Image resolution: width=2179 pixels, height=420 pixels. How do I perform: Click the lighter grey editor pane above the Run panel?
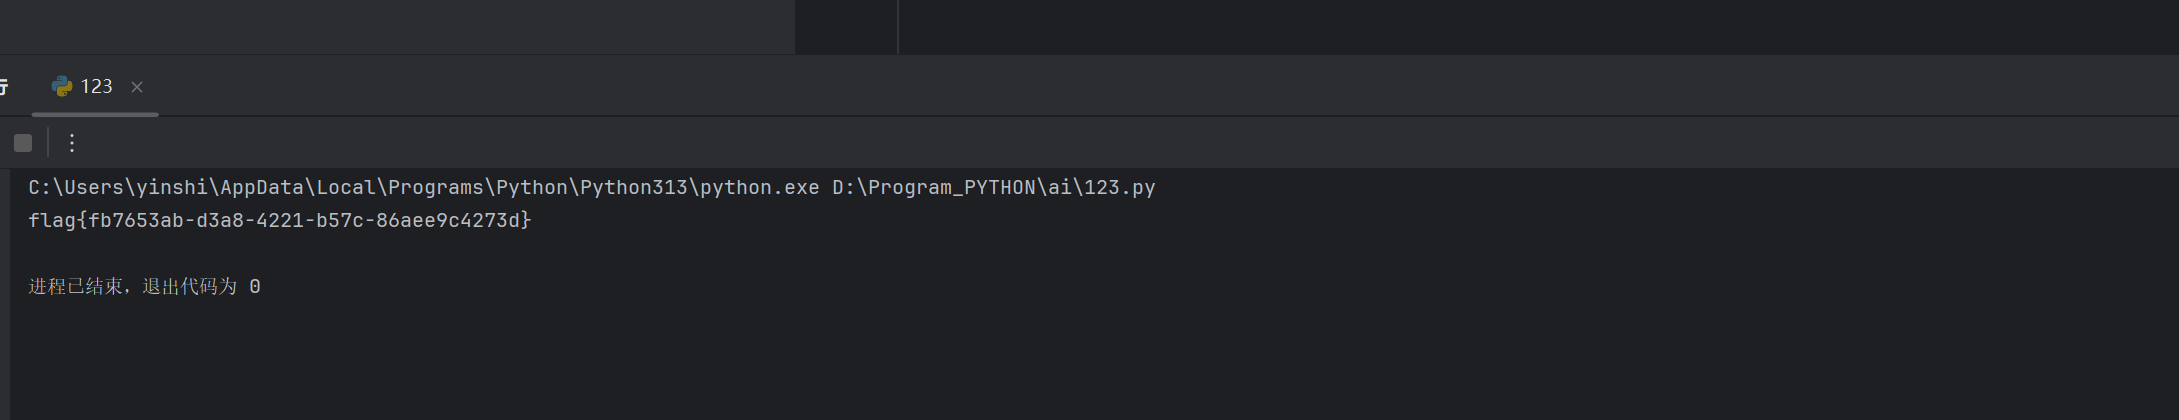coord(397,26)
